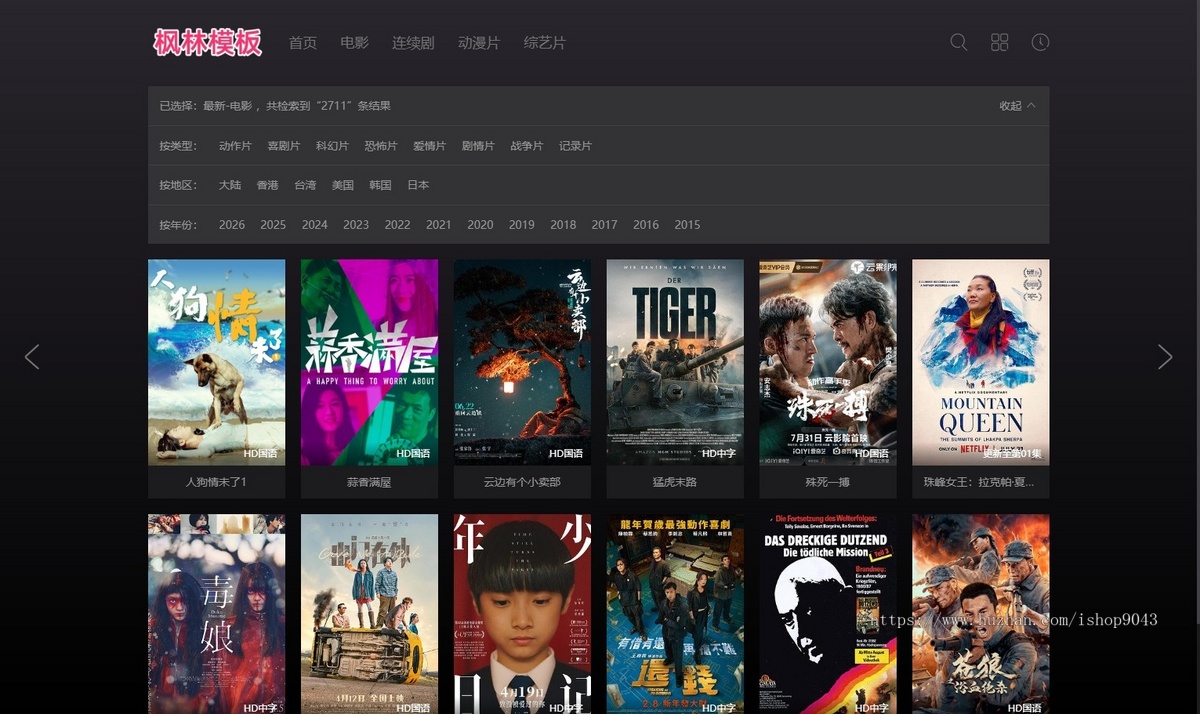Filter by year 2025
1200x714 pixels.
pos(273,225)
